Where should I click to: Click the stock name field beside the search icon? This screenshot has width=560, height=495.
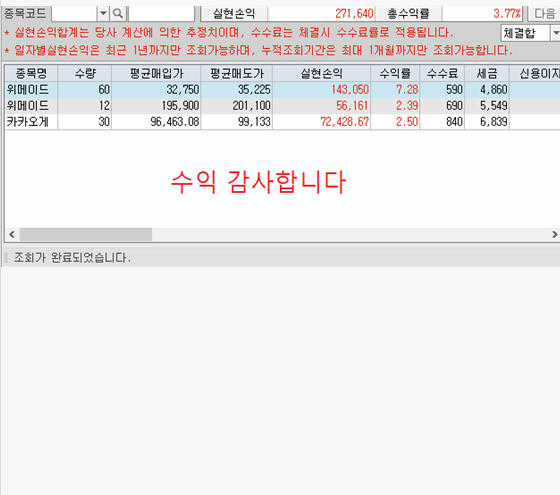(161, 14)
